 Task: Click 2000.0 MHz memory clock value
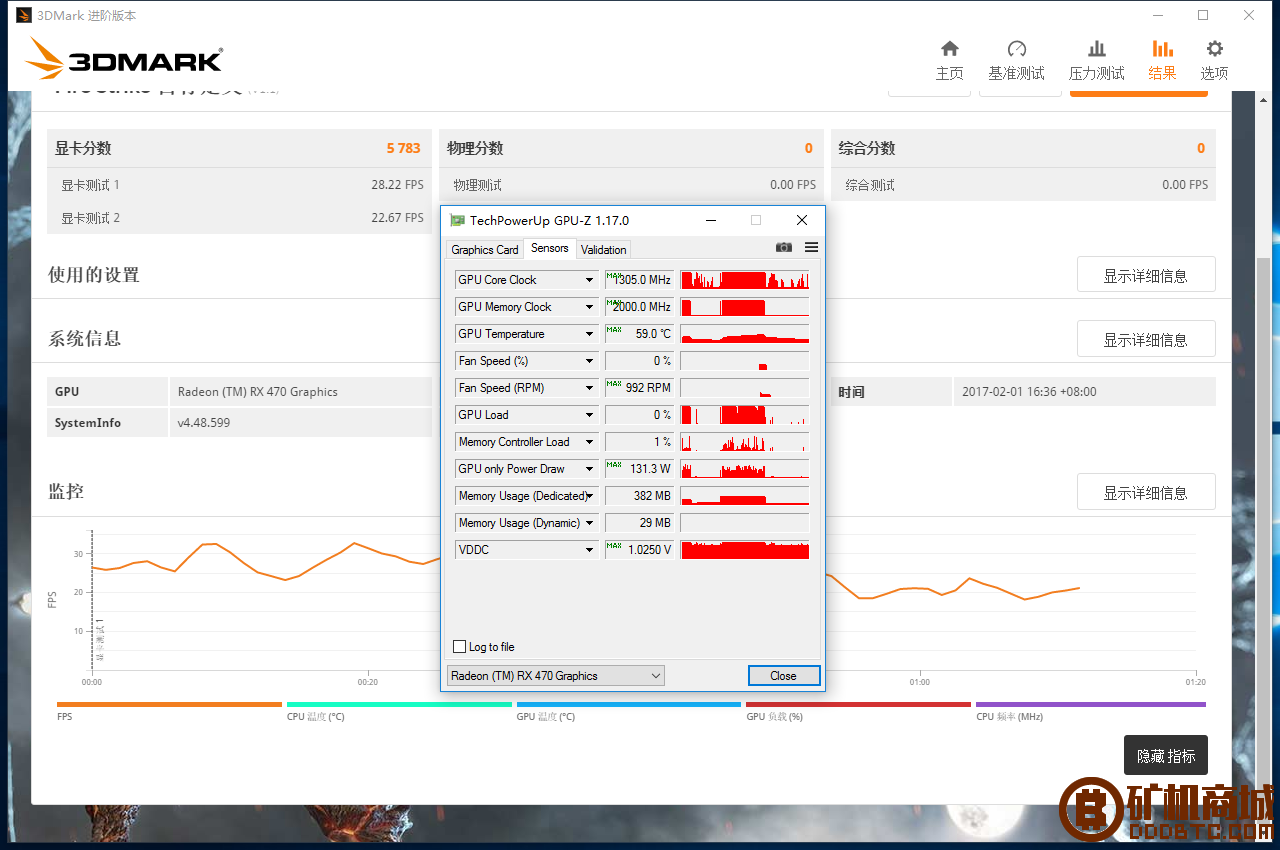[x=640, y=307]
